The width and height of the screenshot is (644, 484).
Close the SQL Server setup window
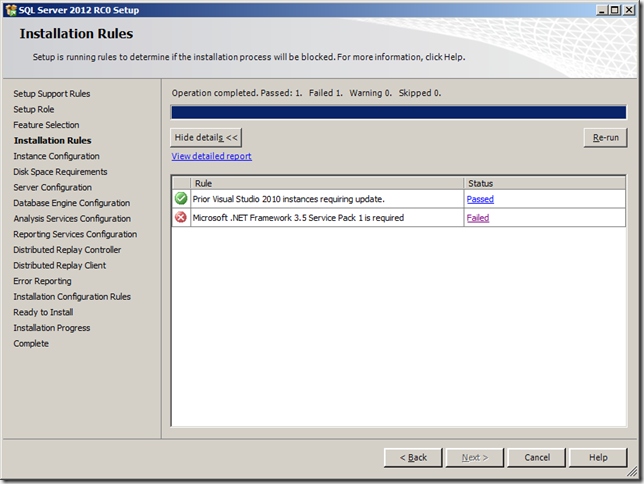[x=629, y=10]
